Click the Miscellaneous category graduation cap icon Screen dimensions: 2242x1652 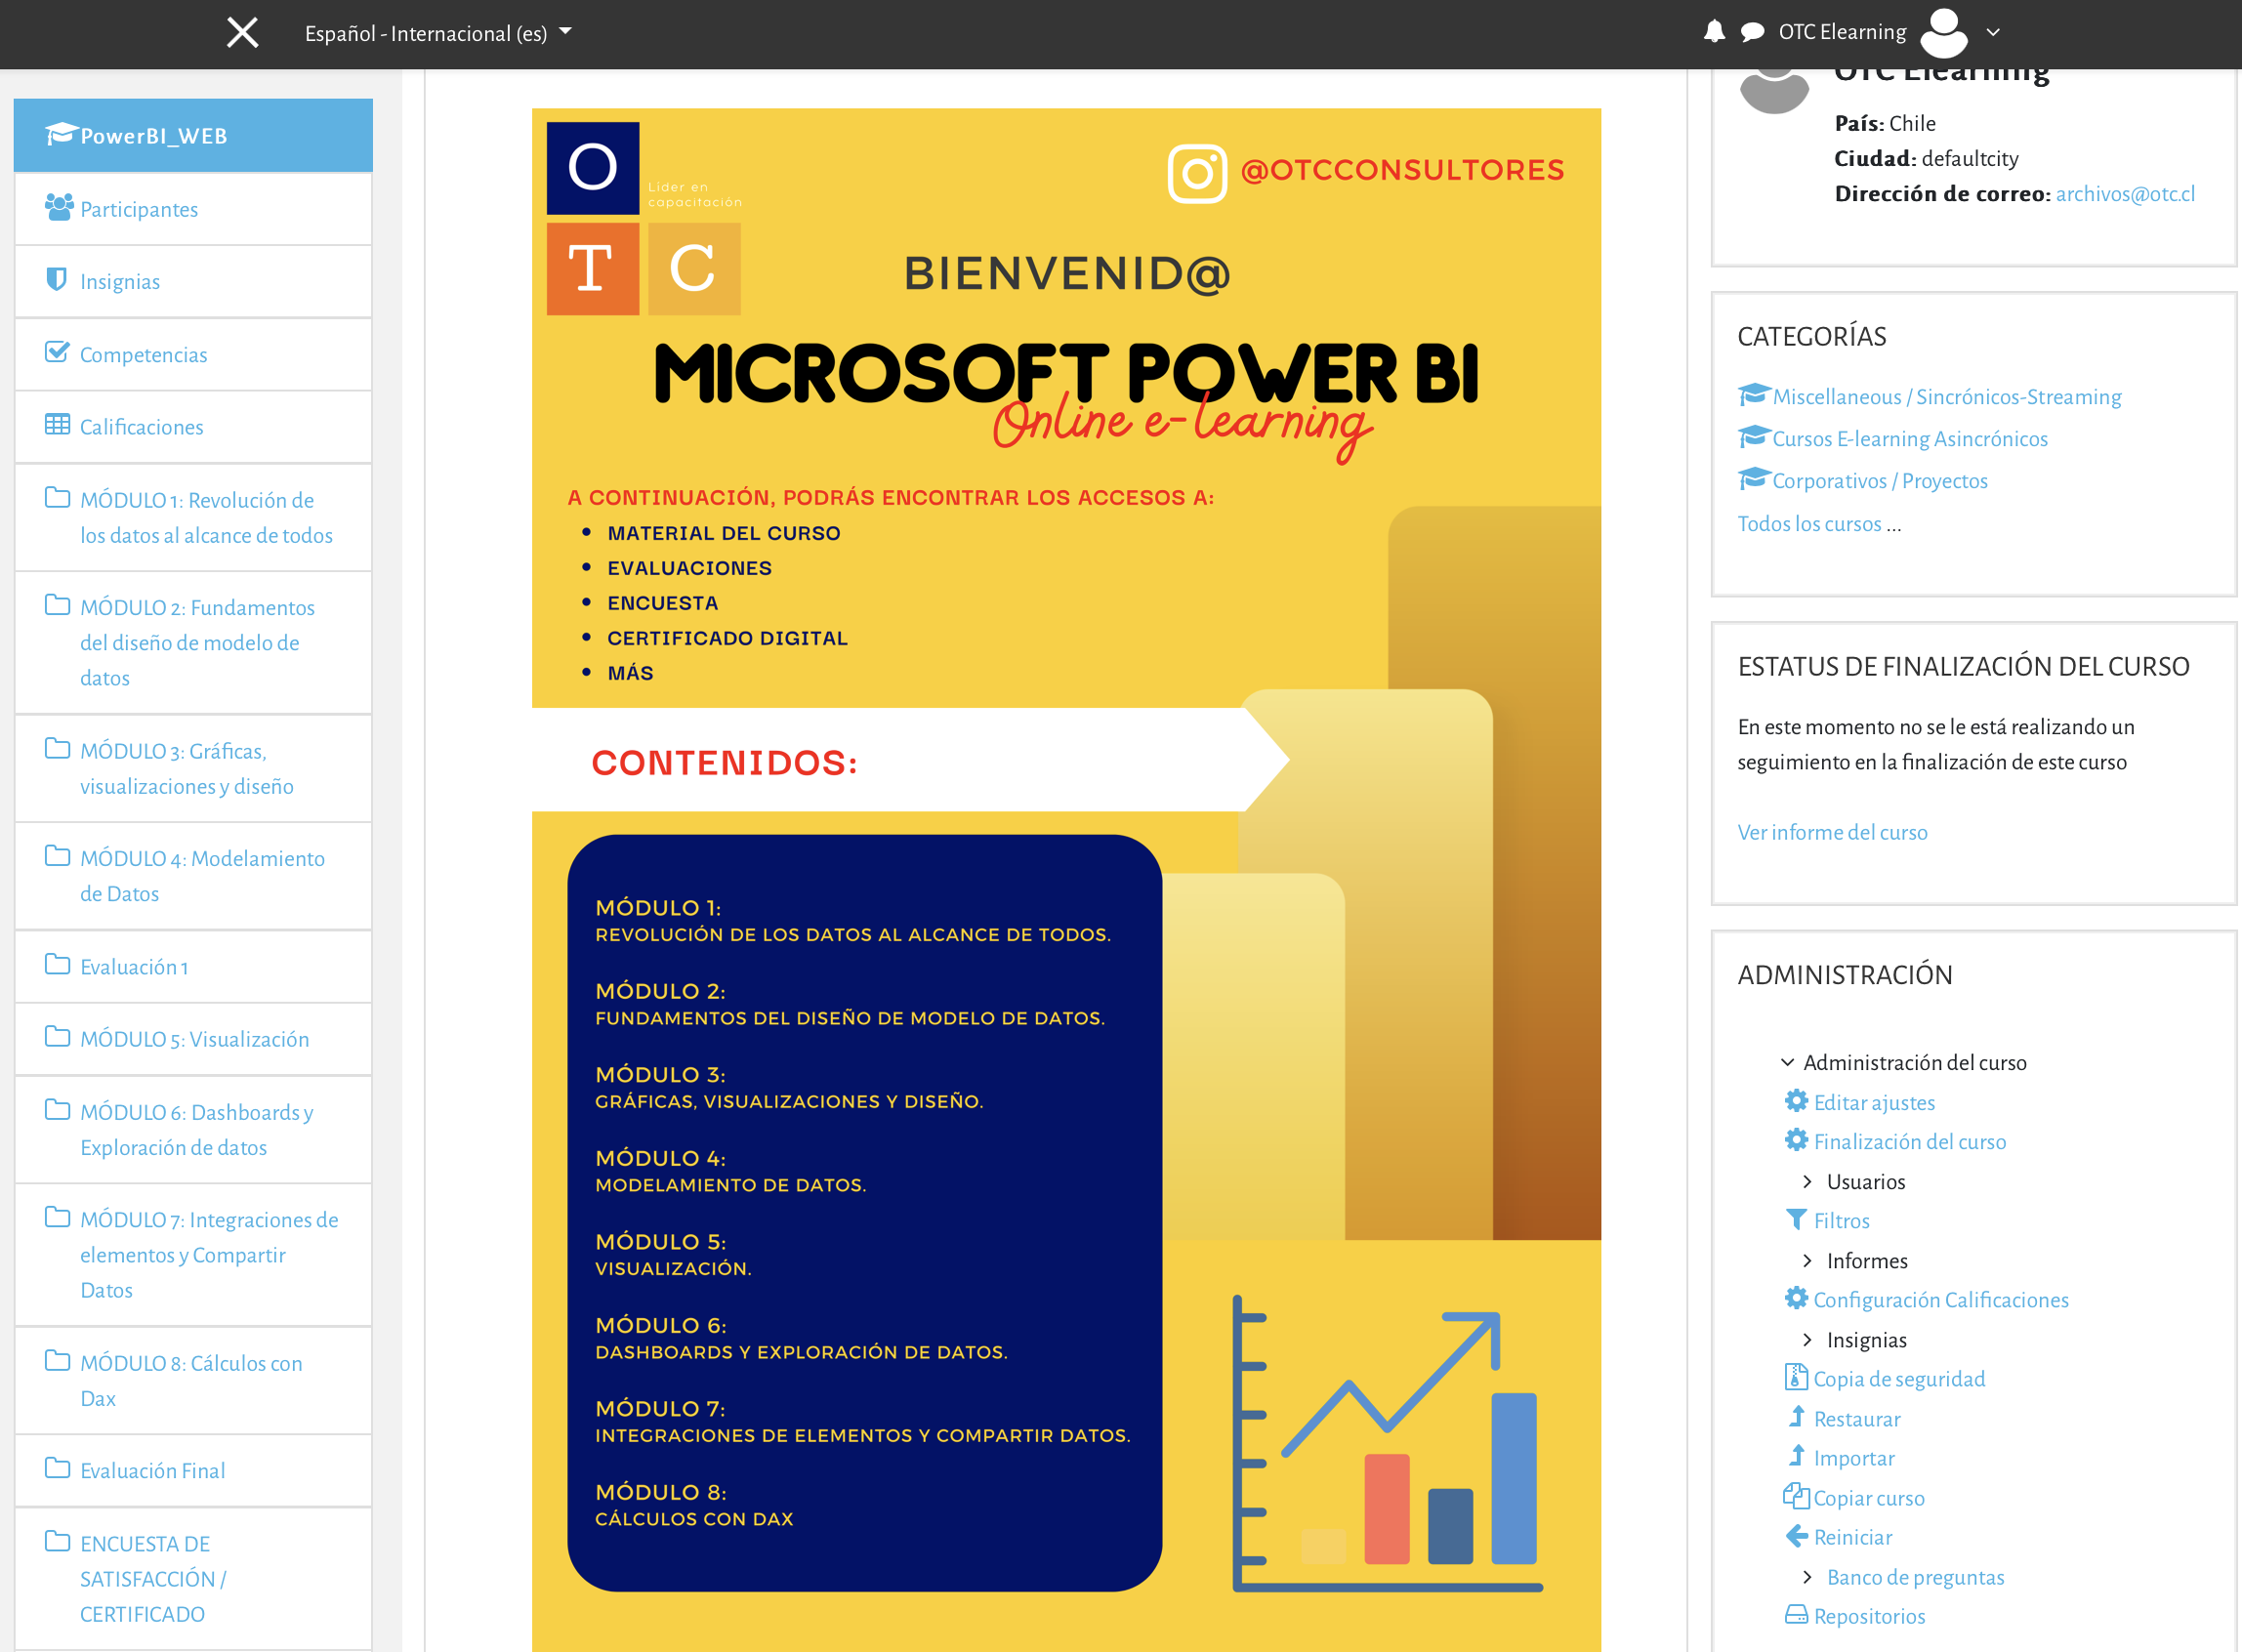coord(1754,395)
